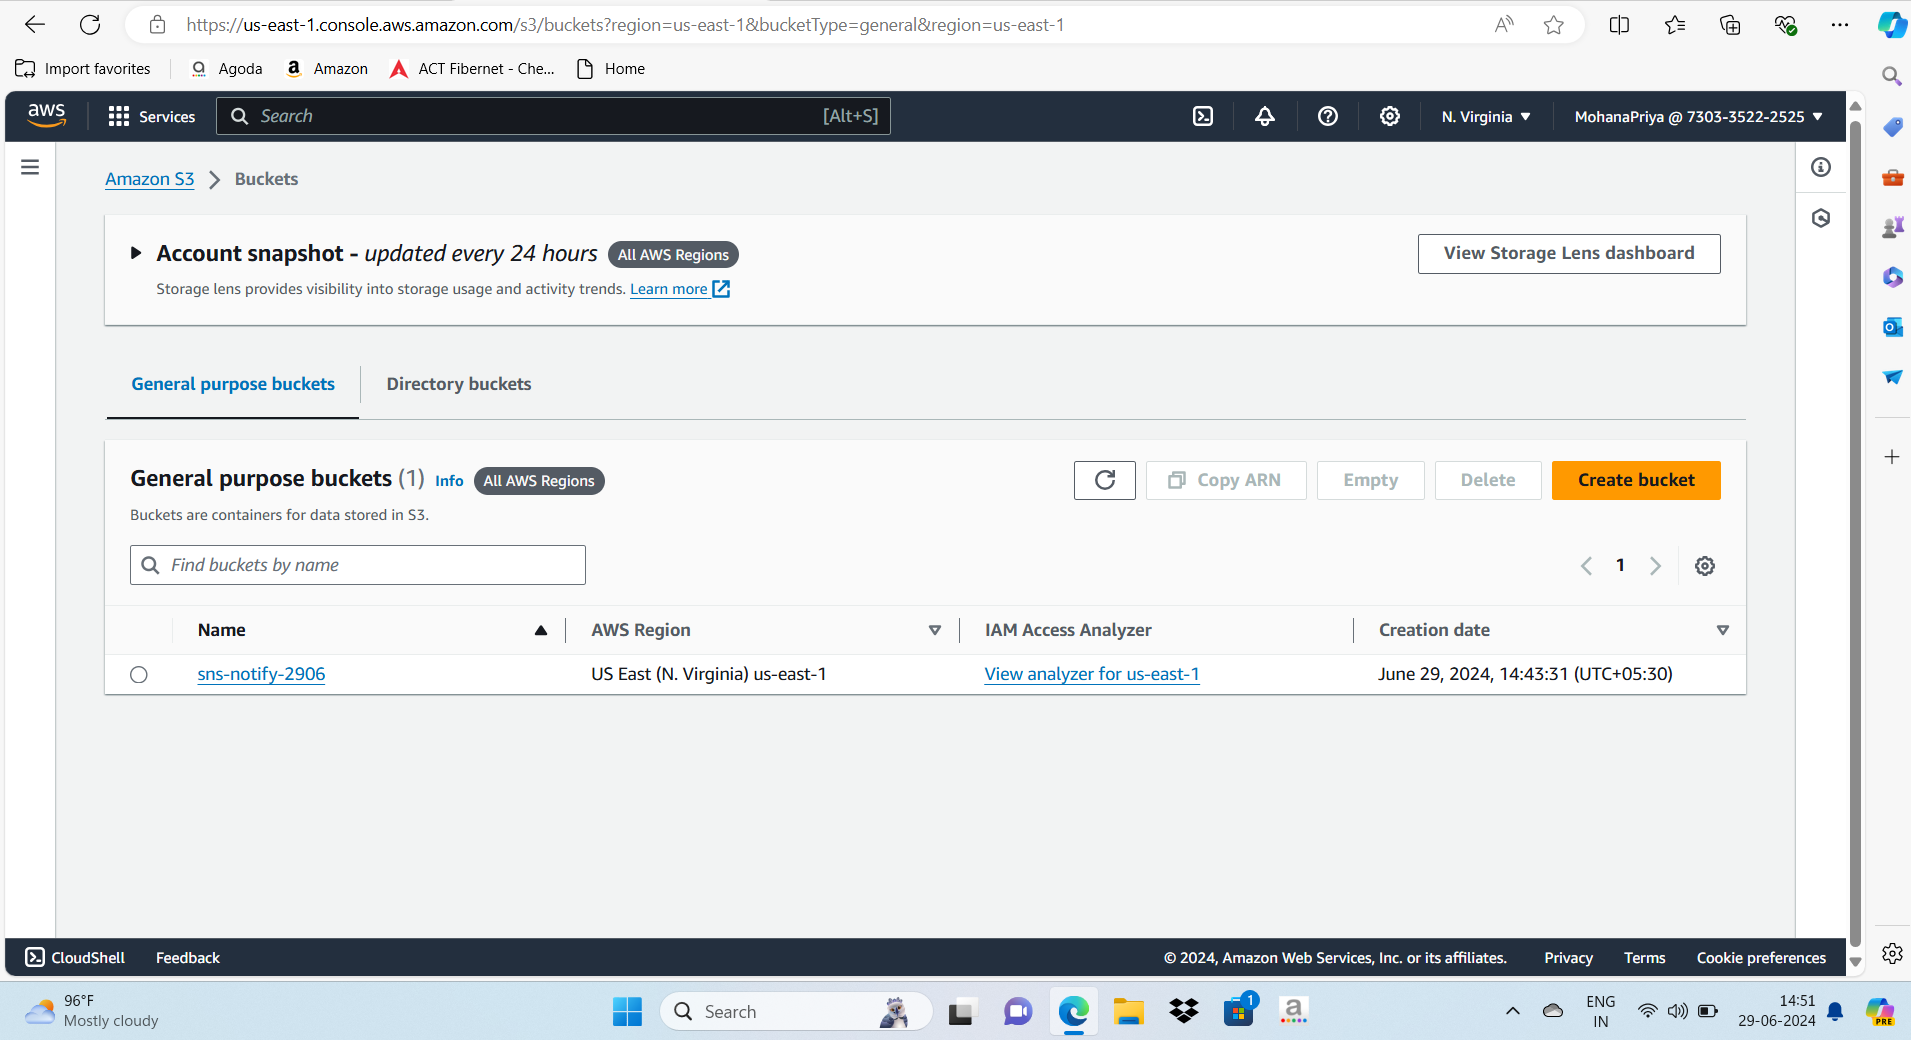Open the Feedback link in footer
The width and height of the screenshot is (1911, 1040).
[188, 958]
